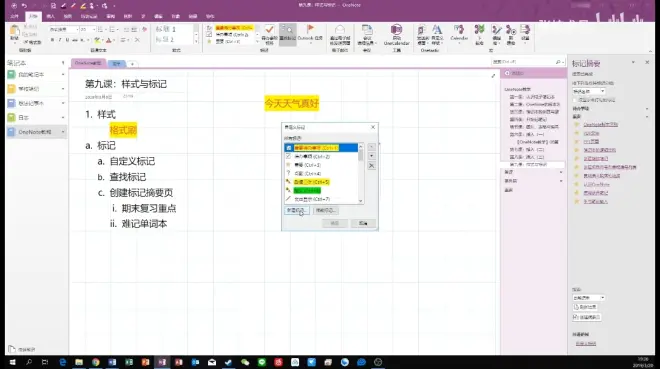Select the green highlighted tag row

click(x=322, y=191)
